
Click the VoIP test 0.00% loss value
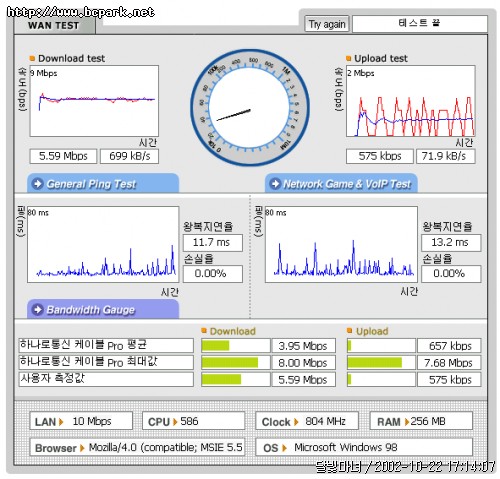coord(451,274)
